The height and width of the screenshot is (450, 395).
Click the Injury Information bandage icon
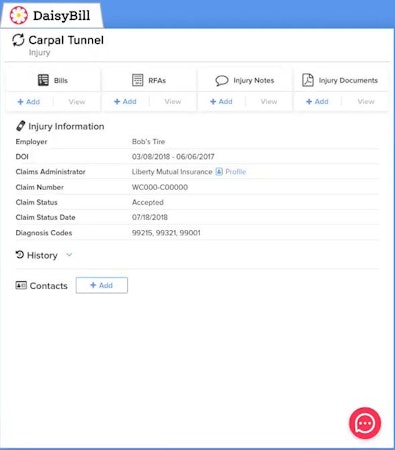(21, 126)
